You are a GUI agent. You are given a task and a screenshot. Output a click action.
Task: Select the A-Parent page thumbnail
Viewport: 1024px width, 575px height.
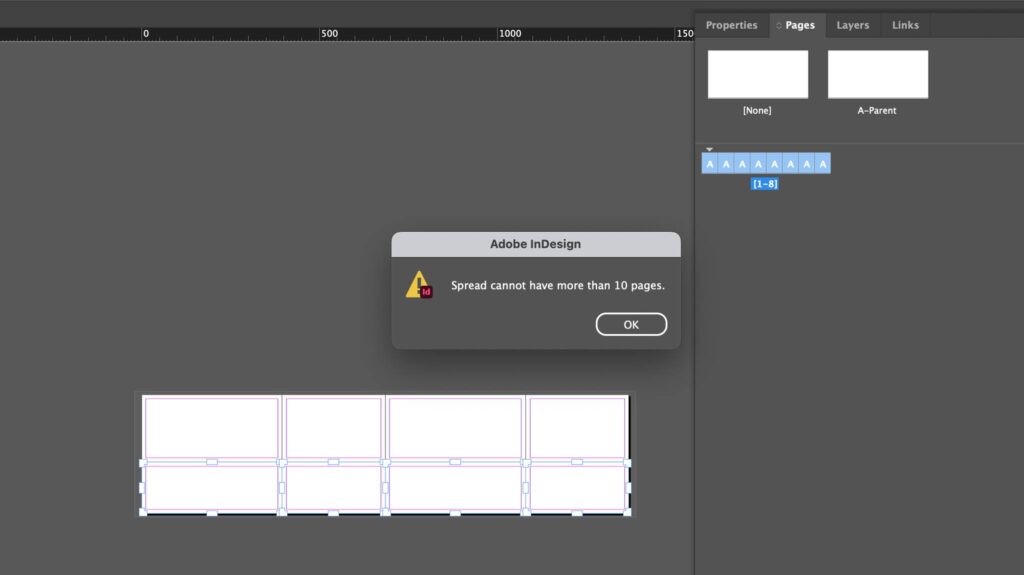coord(878,74)
